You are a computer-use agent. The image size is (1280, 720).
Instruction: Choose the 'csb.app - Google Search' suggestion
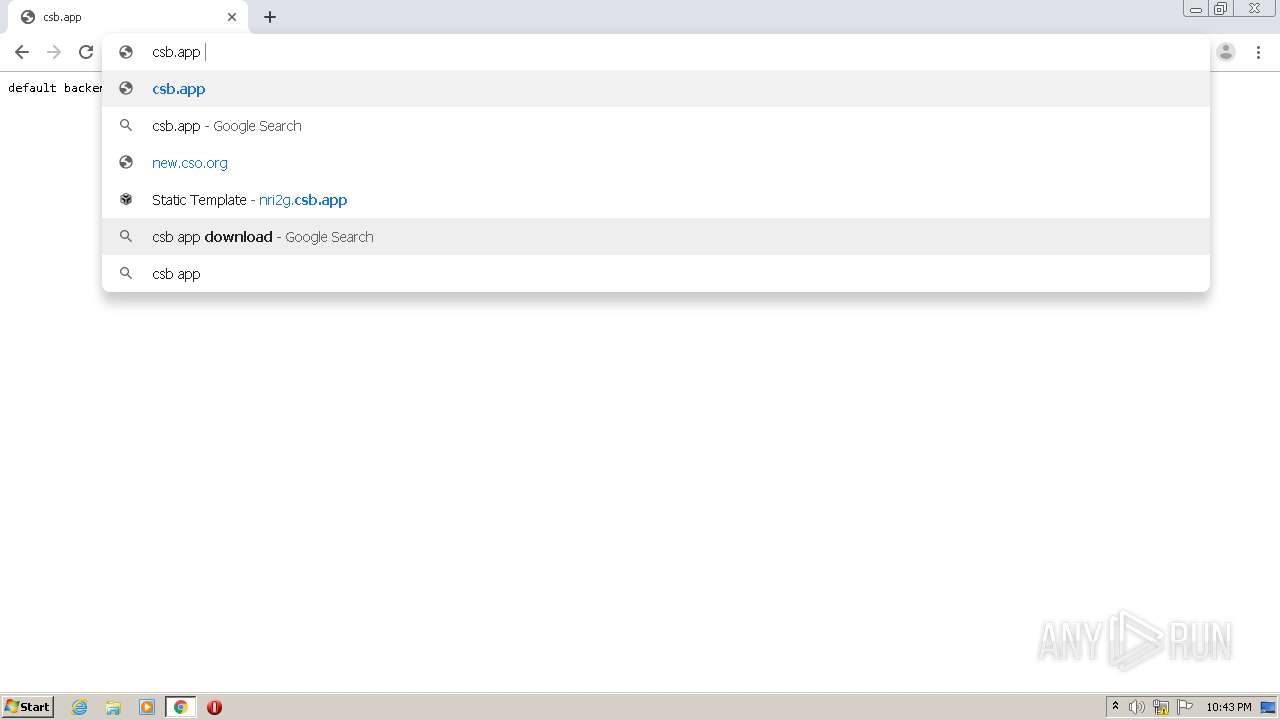(x=656, y=126)
